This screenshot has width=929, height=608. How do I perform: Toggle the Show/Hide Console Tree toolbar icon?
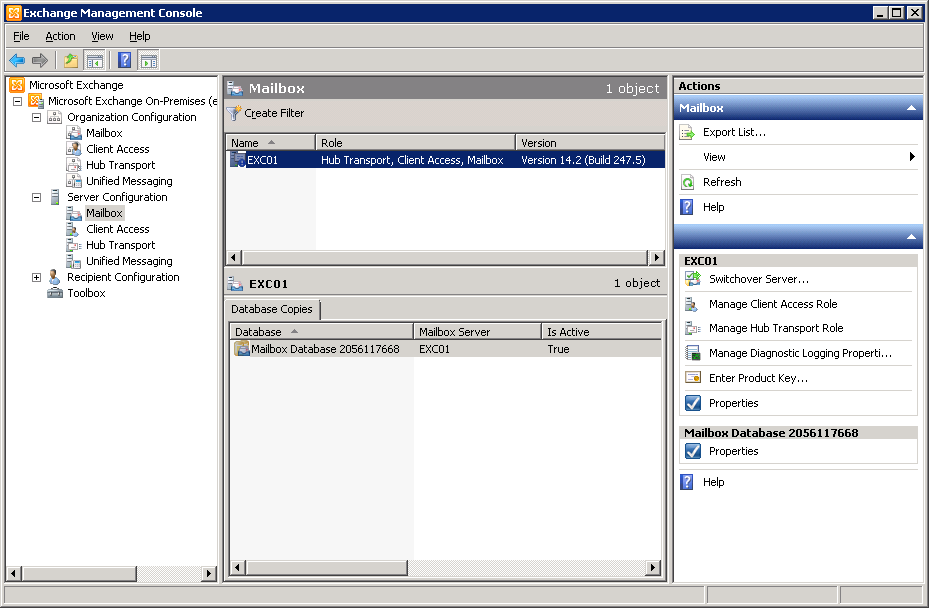tap(94, 60)
